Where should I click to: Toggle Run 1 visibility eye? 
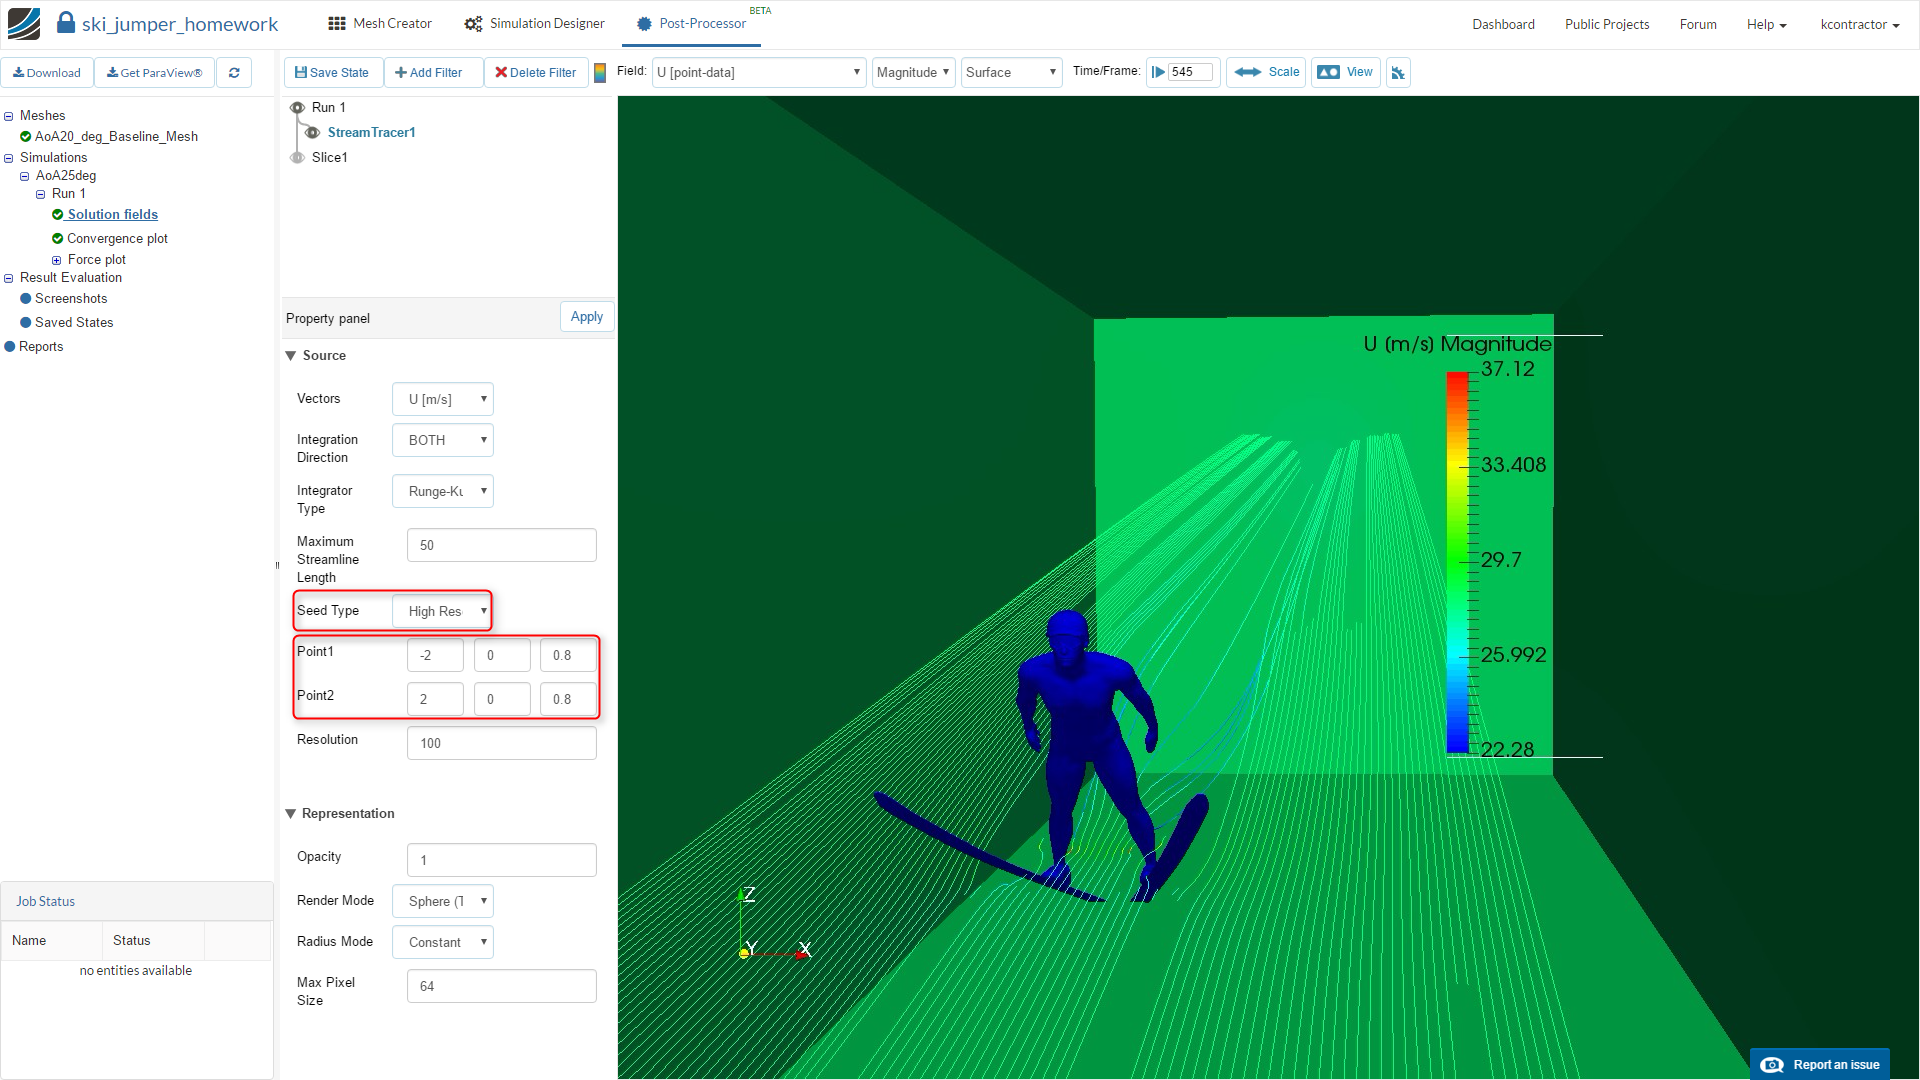[297, 108]
